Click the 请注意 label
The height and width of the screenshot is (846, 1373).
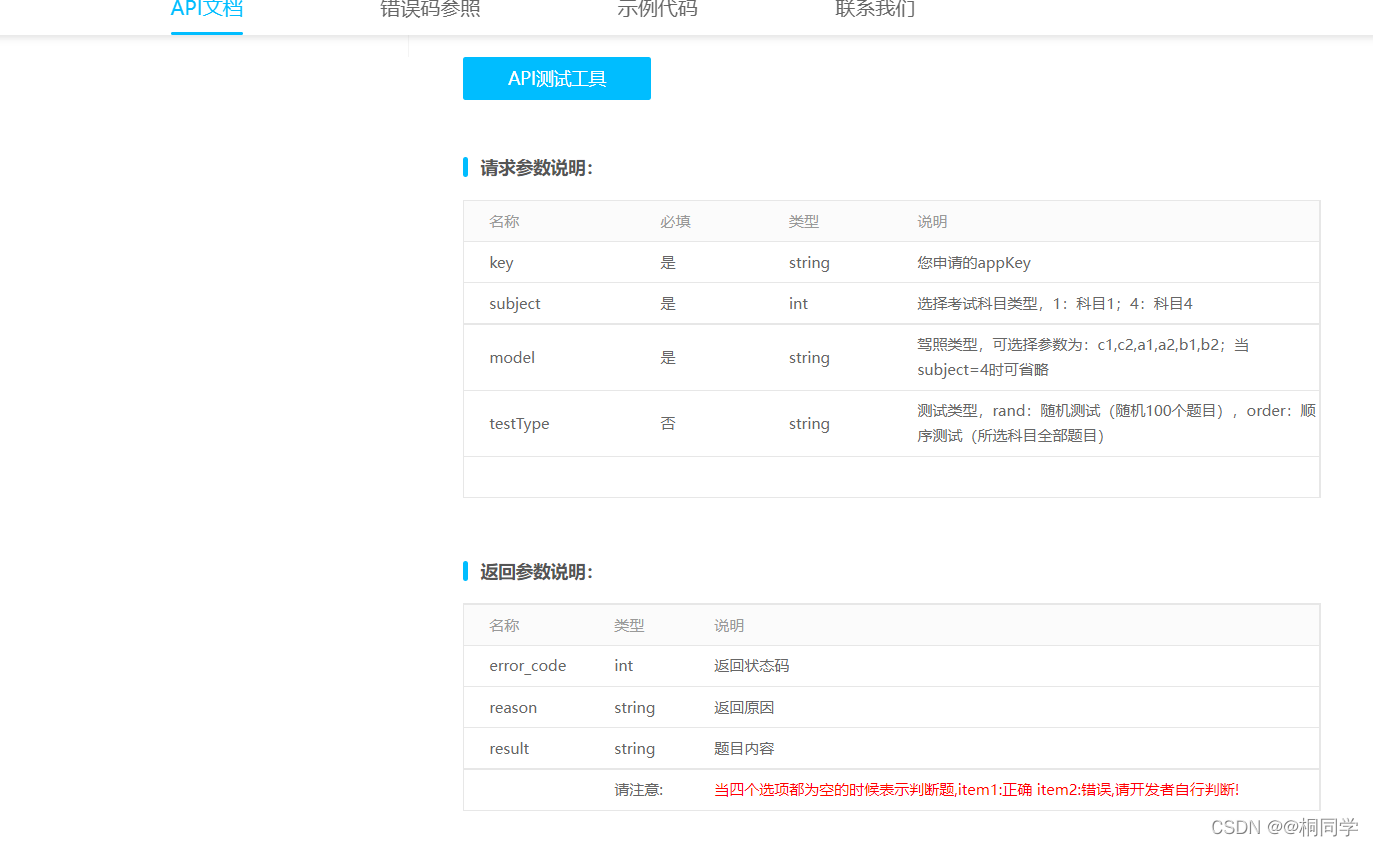tap(638, 790)
